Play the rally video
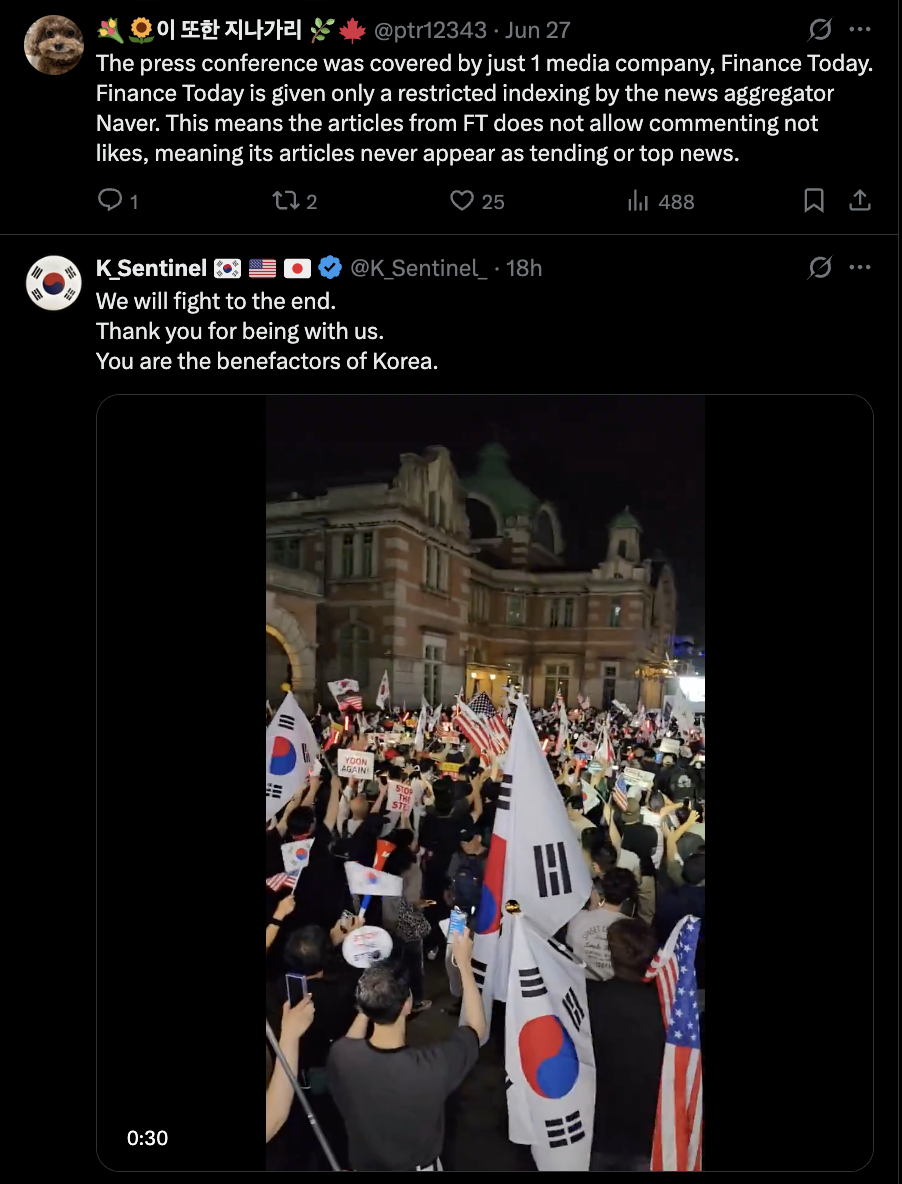902x1184 pixels. pos(485,782)
